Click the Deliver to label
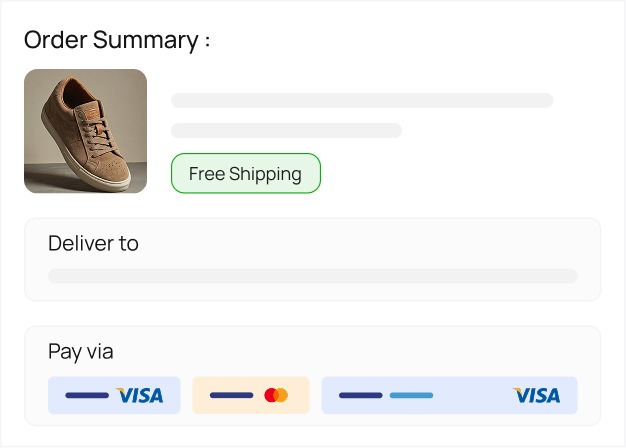This screenshot has width=626, height=448. click(93, 243)
